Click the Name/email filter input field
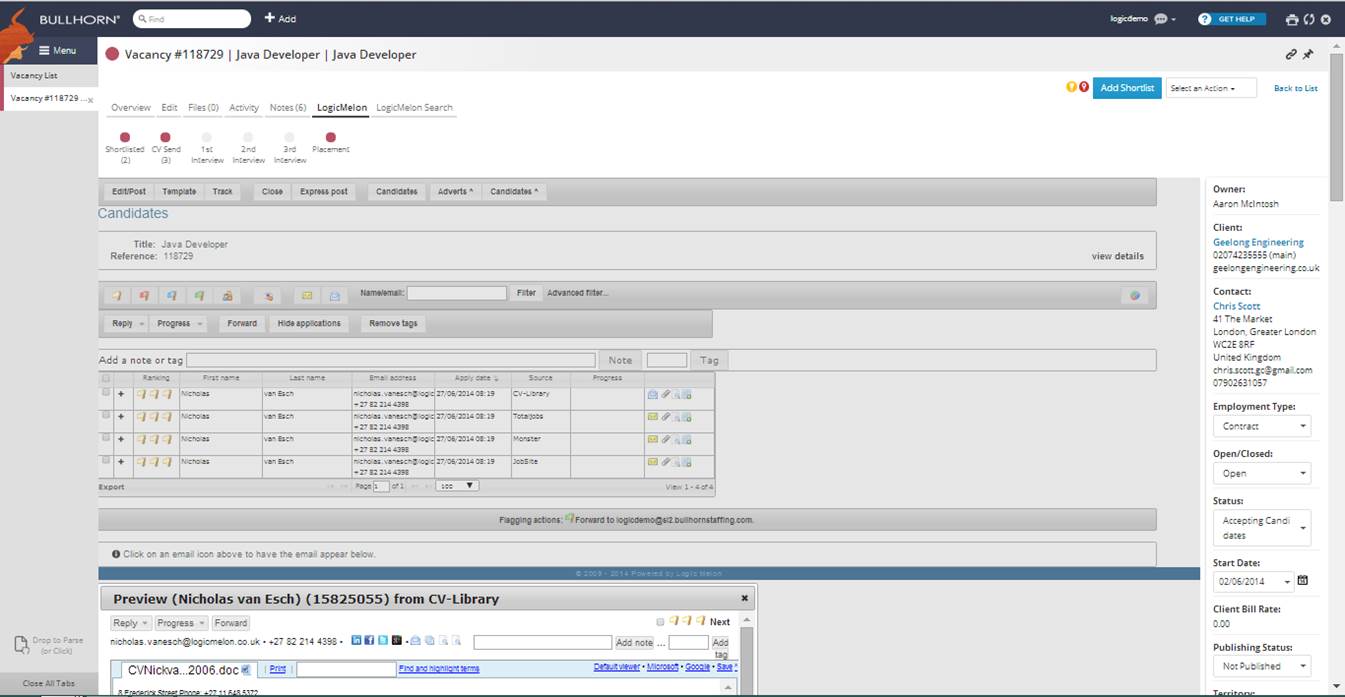The height and width of the screenshot is (697, 1345). (457, 293)
